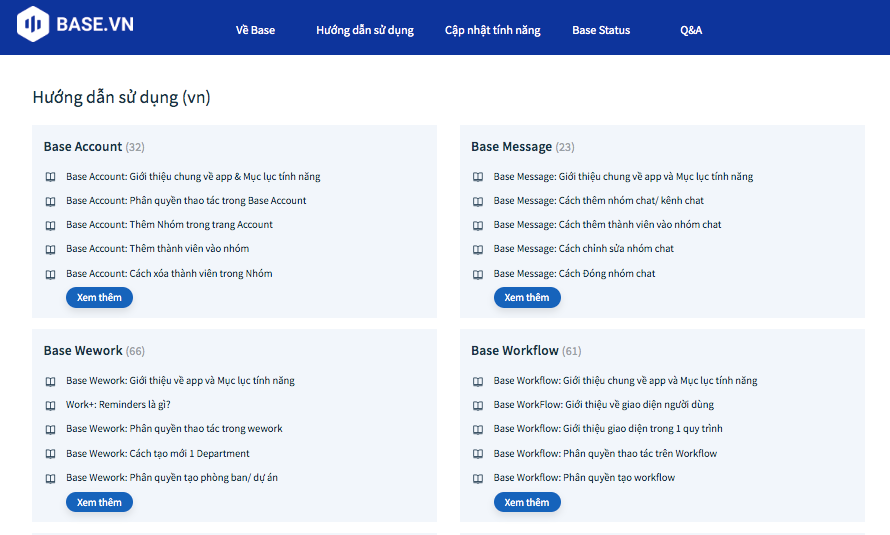Open article Cách thêm thành viên vào nhóm chat

(x=607, y=224)
